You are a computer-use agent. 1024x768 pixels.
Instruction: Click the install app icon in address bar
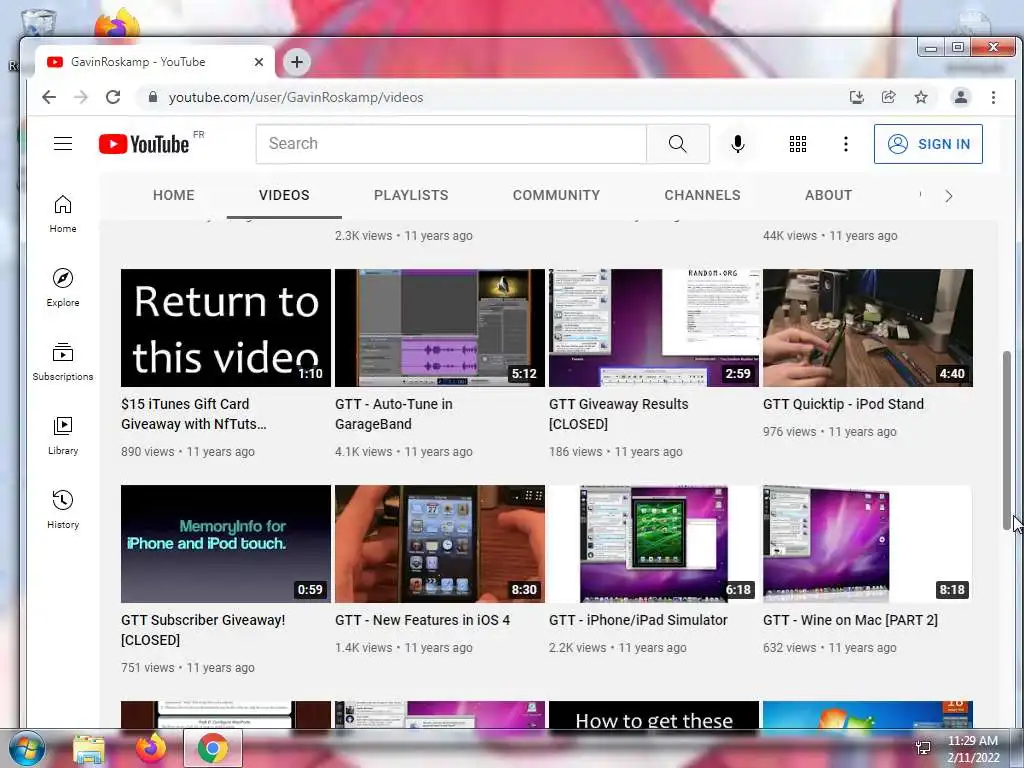click(x=857, y=97)
